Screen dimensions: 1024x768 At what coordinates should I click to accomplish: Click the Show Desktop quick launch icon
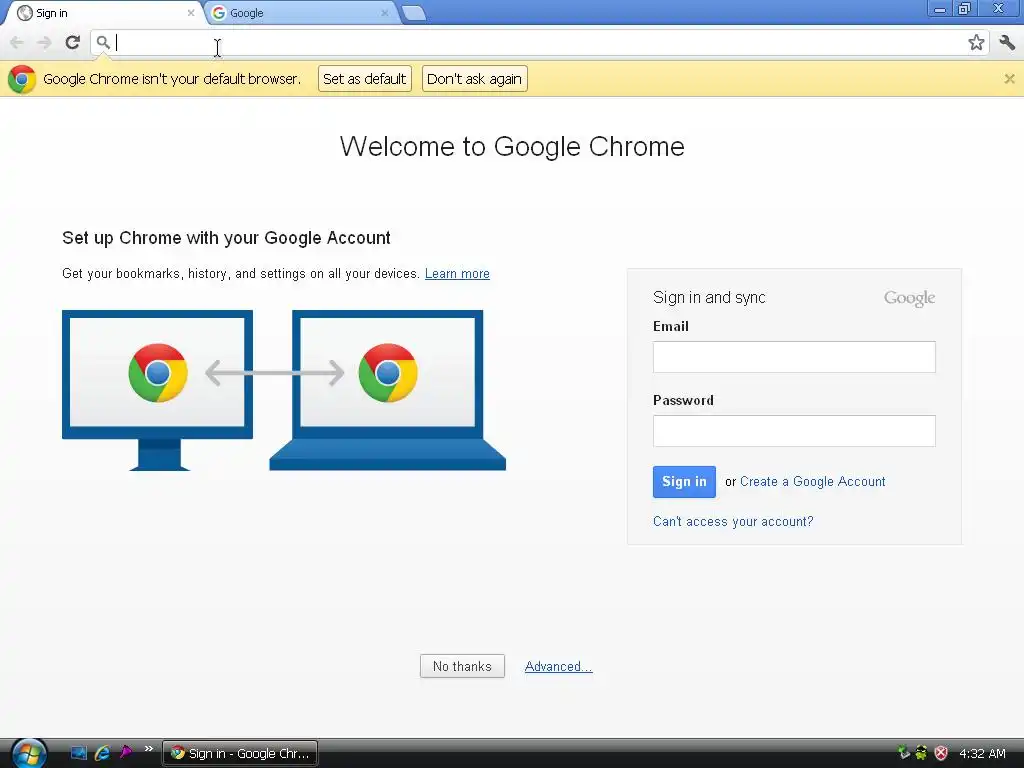[x=78, y=753]
